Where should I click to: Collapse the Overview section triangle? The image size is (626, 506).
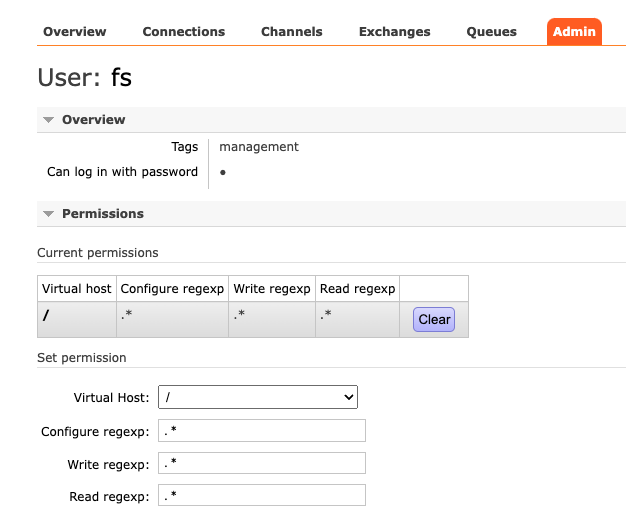coord(48,120)
